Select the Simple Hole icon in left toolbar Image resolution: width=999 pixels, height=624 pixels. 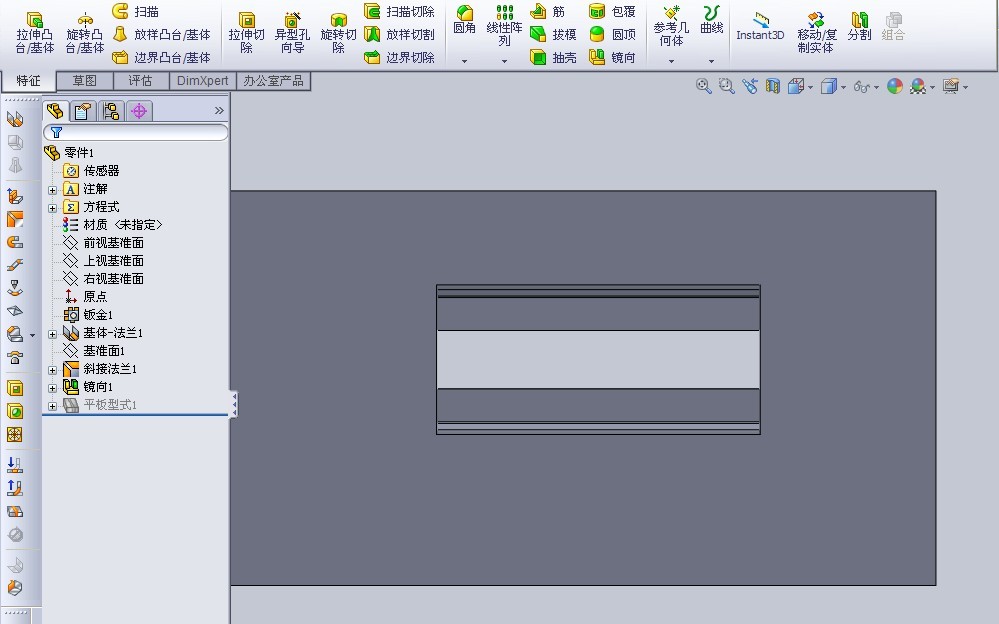tap(15, 411)
